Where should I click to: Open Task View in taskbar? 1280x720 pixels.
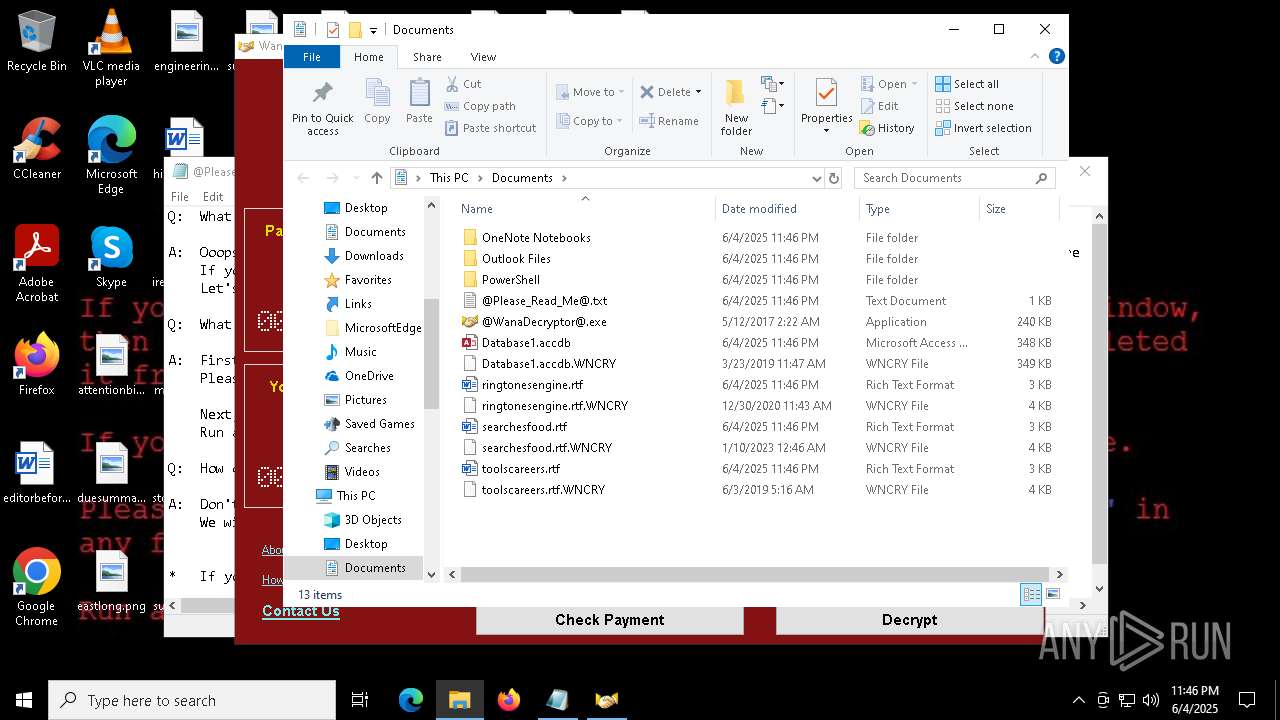tap(360, 700)
